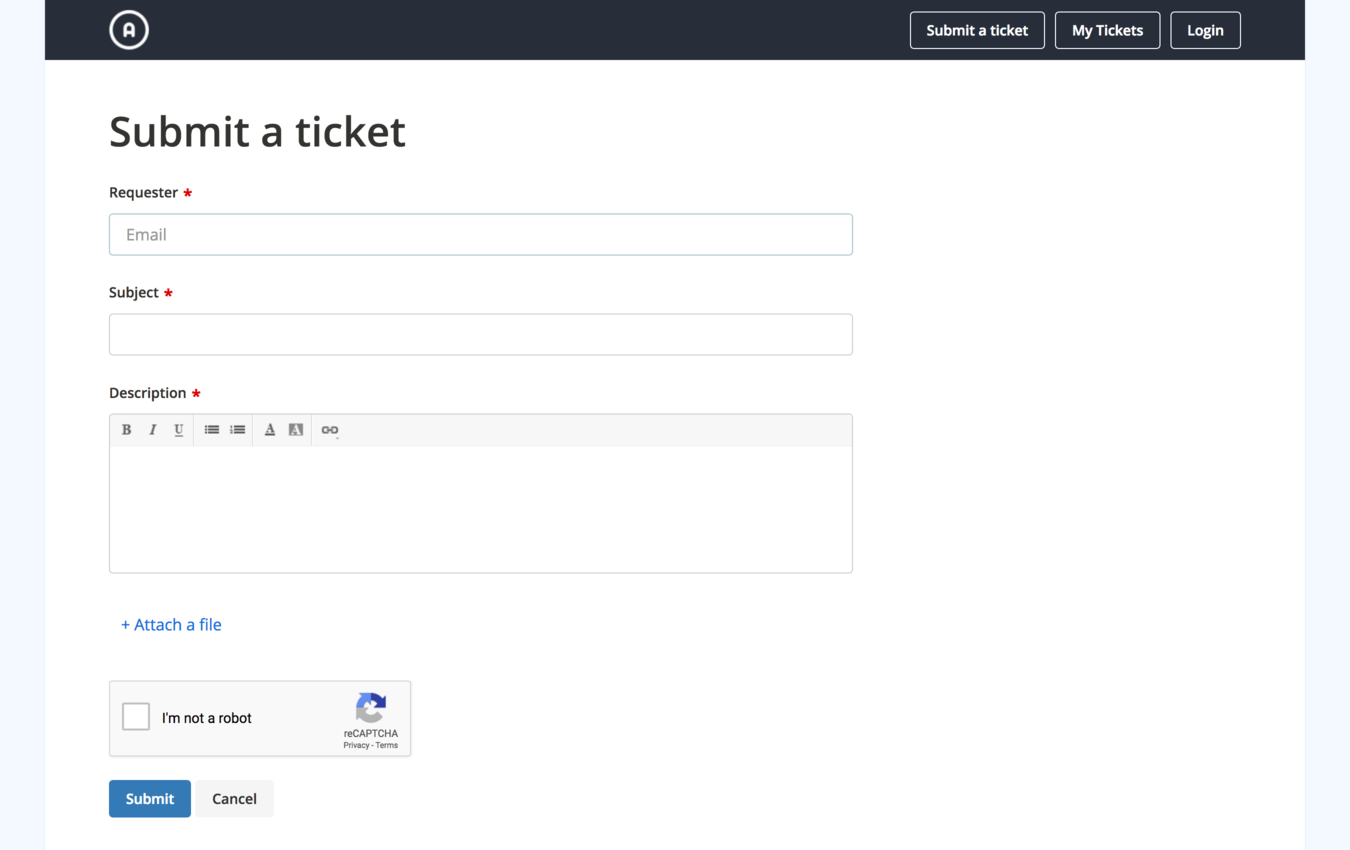The height and width of the screenshot is (850, 1350).
Task: Click the reCAPTCHA logo icon
Action: coord(371,708)
